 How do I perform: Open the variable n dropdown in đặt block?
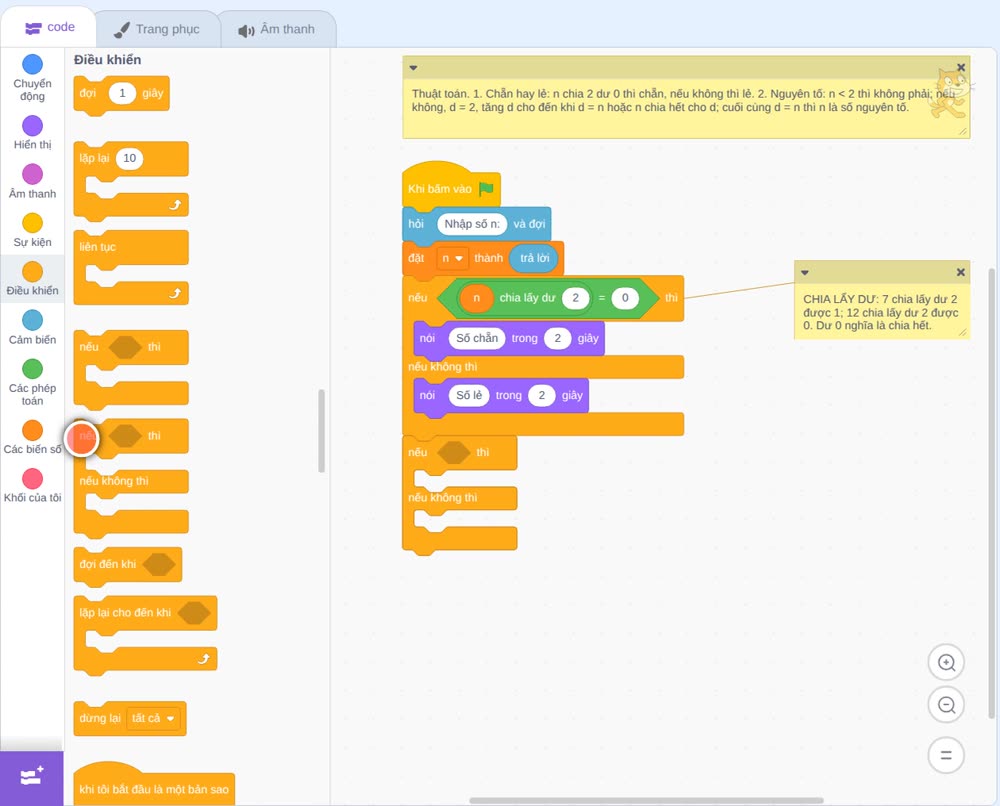tap(452, 258)
